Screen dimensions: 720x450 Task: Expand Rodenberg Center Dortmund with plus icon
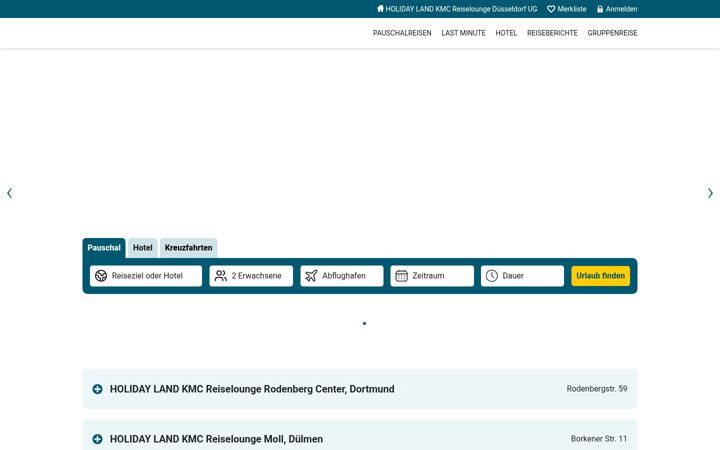pyautogui.click(x=97, y=389)
